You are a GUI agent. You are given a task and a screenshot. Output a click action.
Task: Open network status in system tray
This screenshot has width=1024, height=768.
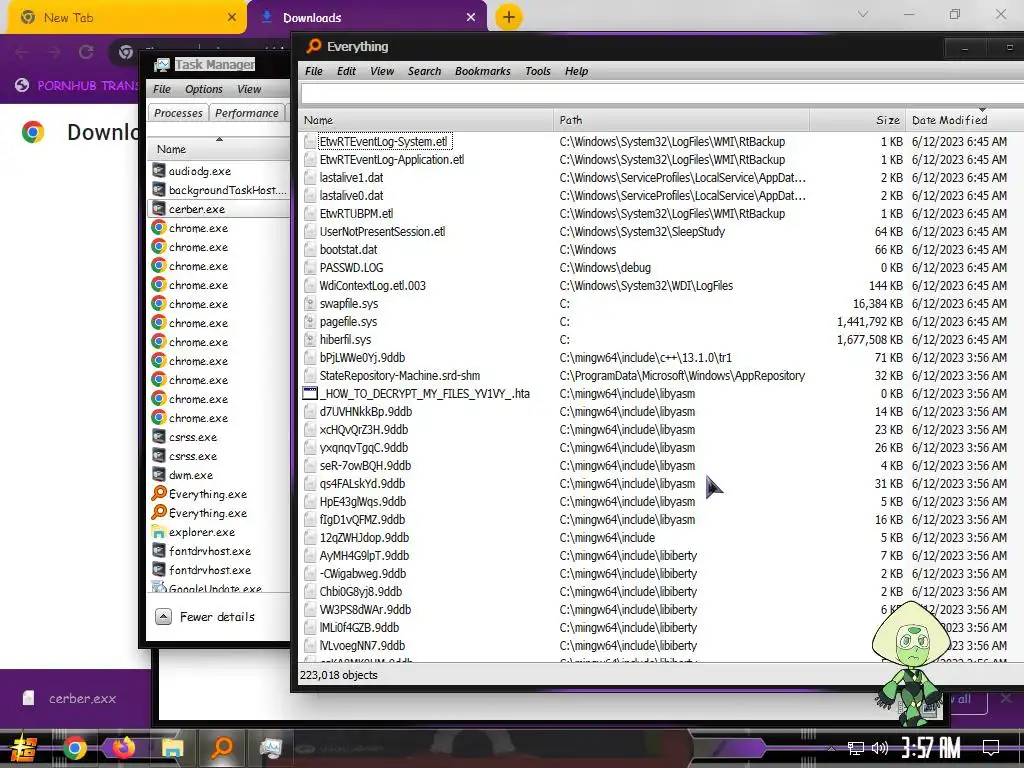[x=856, y=748]
